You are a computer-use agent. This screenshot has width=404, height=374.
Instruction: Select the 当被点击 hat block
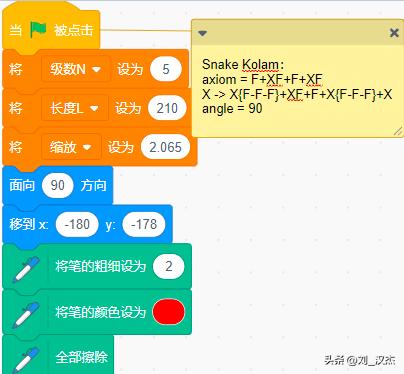tap(51, 30)
